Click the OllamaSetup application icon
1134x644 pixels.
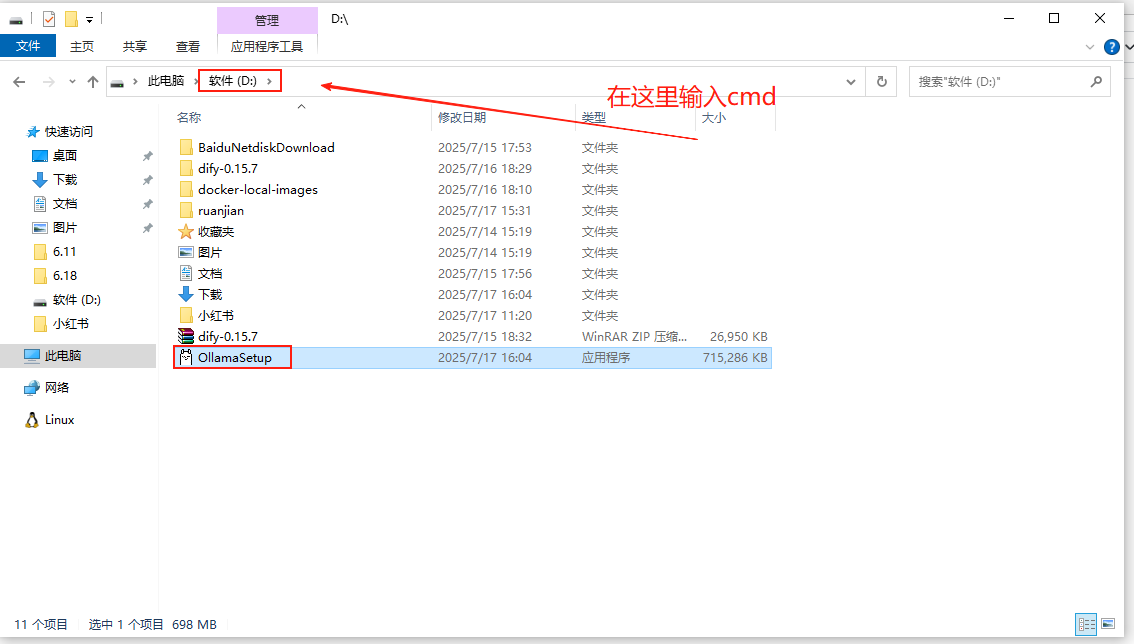(185, 357)
